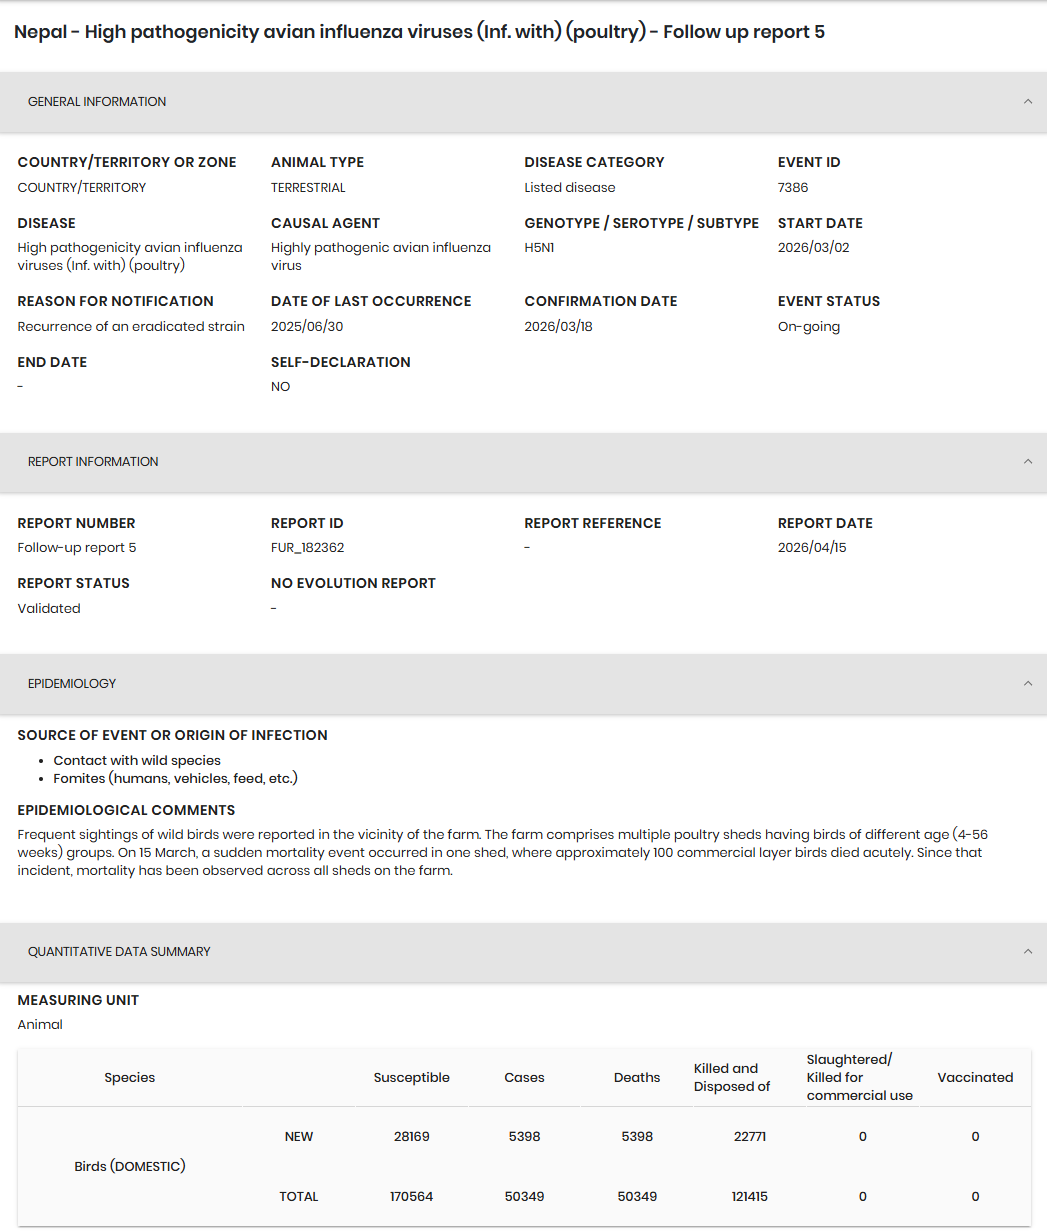This screenshot has width=1047, height=1232.
Task: Click the Deaths column header
Action: pos(637,1077)
